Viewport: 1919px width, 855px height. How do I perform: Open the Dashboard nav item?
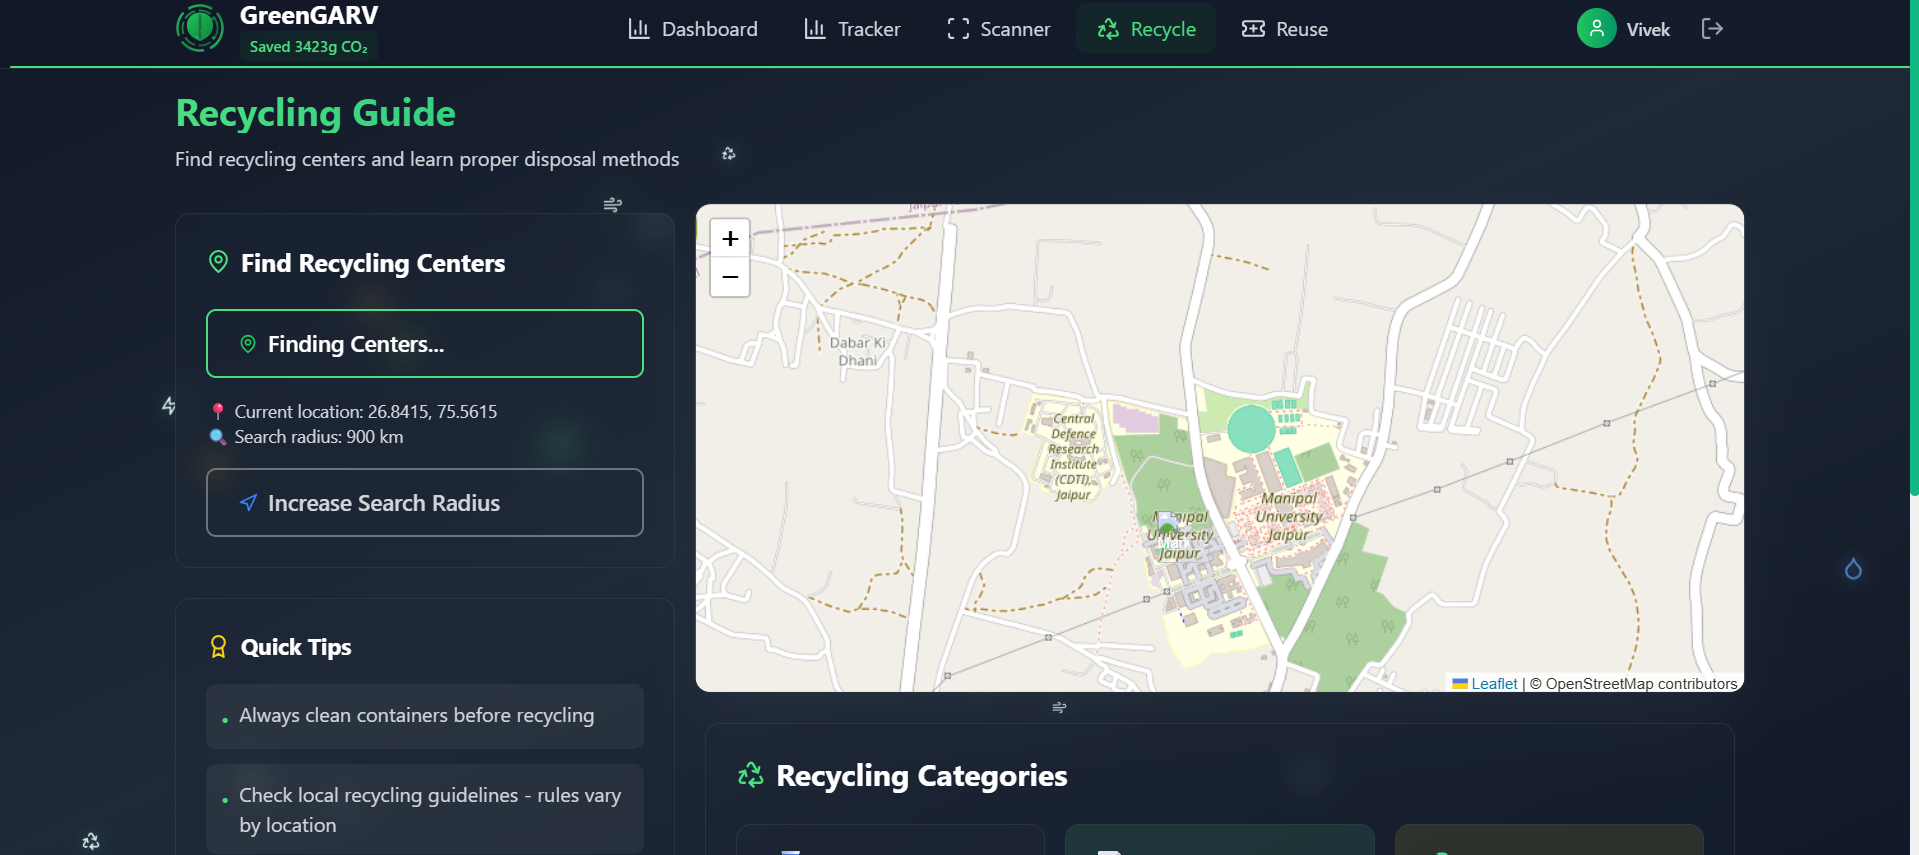click(692, 29)
